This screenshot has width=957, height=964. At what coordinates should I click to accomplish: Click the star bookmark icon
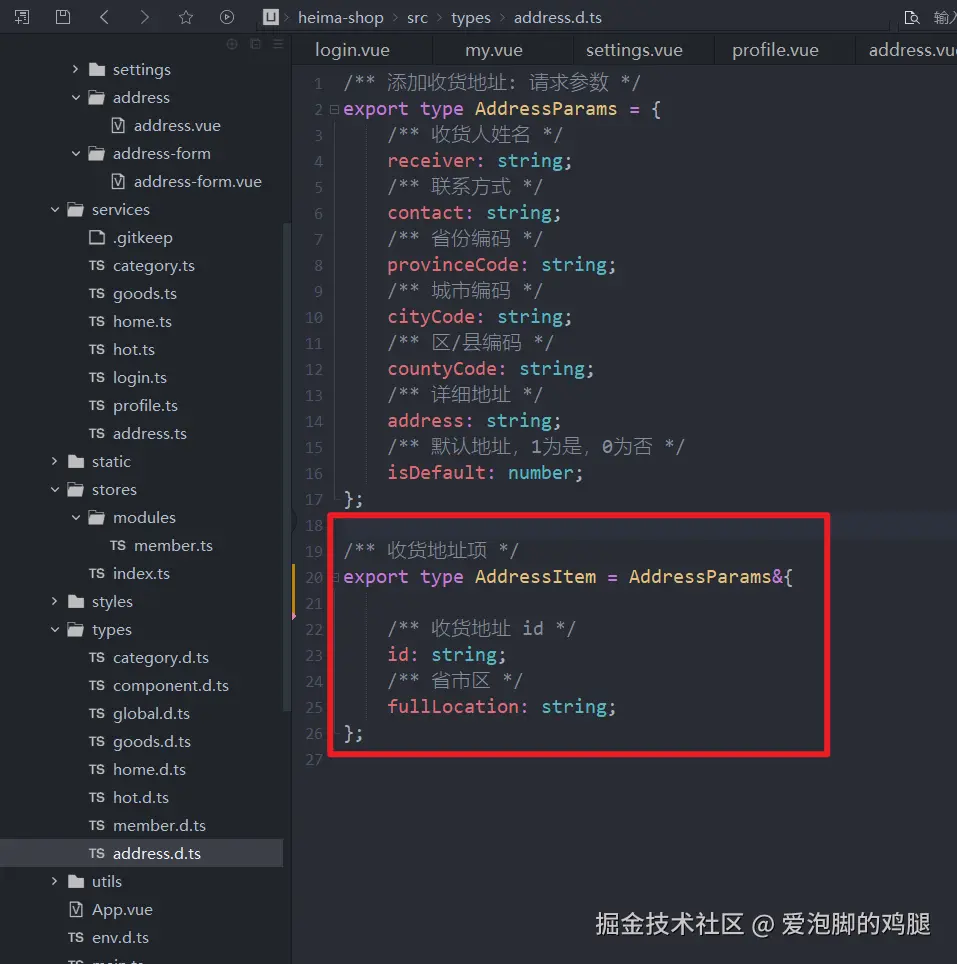[186, 17]
